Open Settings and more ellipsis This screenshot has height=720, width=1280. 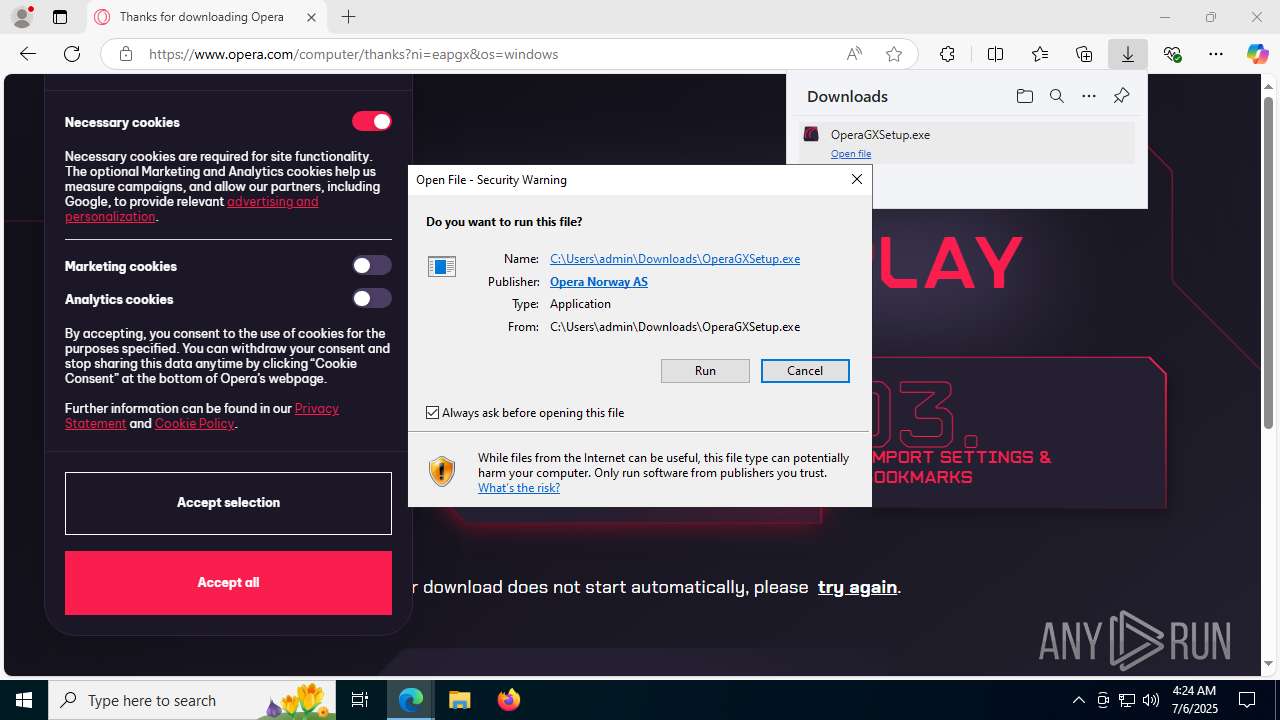tap(1216, 54)
